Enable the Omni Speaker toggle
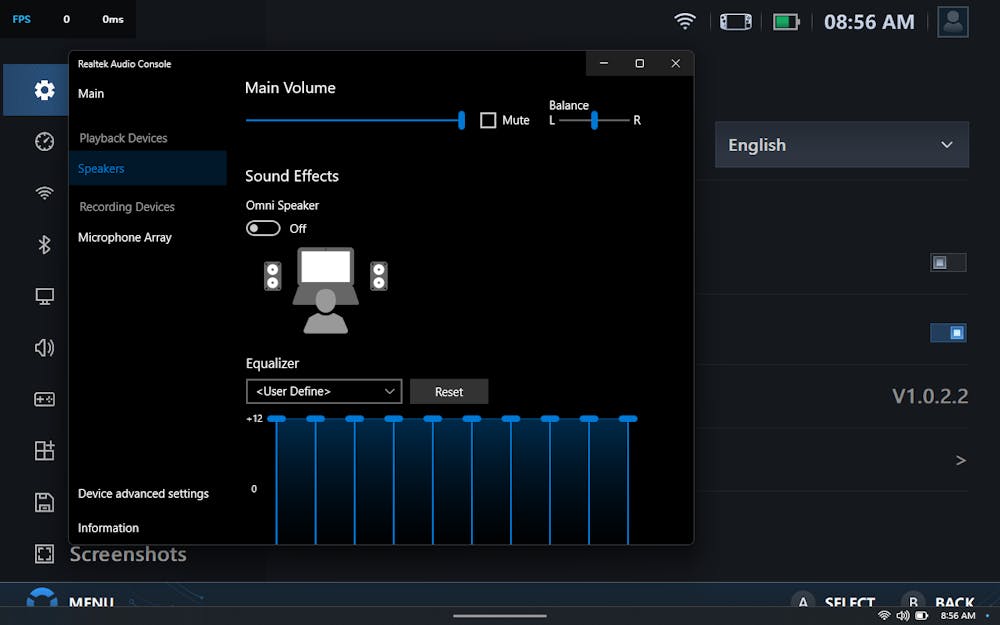Image resolution: width=1000 pixels, height=625 pixels. pyautogui.click(x=263, y=228)
